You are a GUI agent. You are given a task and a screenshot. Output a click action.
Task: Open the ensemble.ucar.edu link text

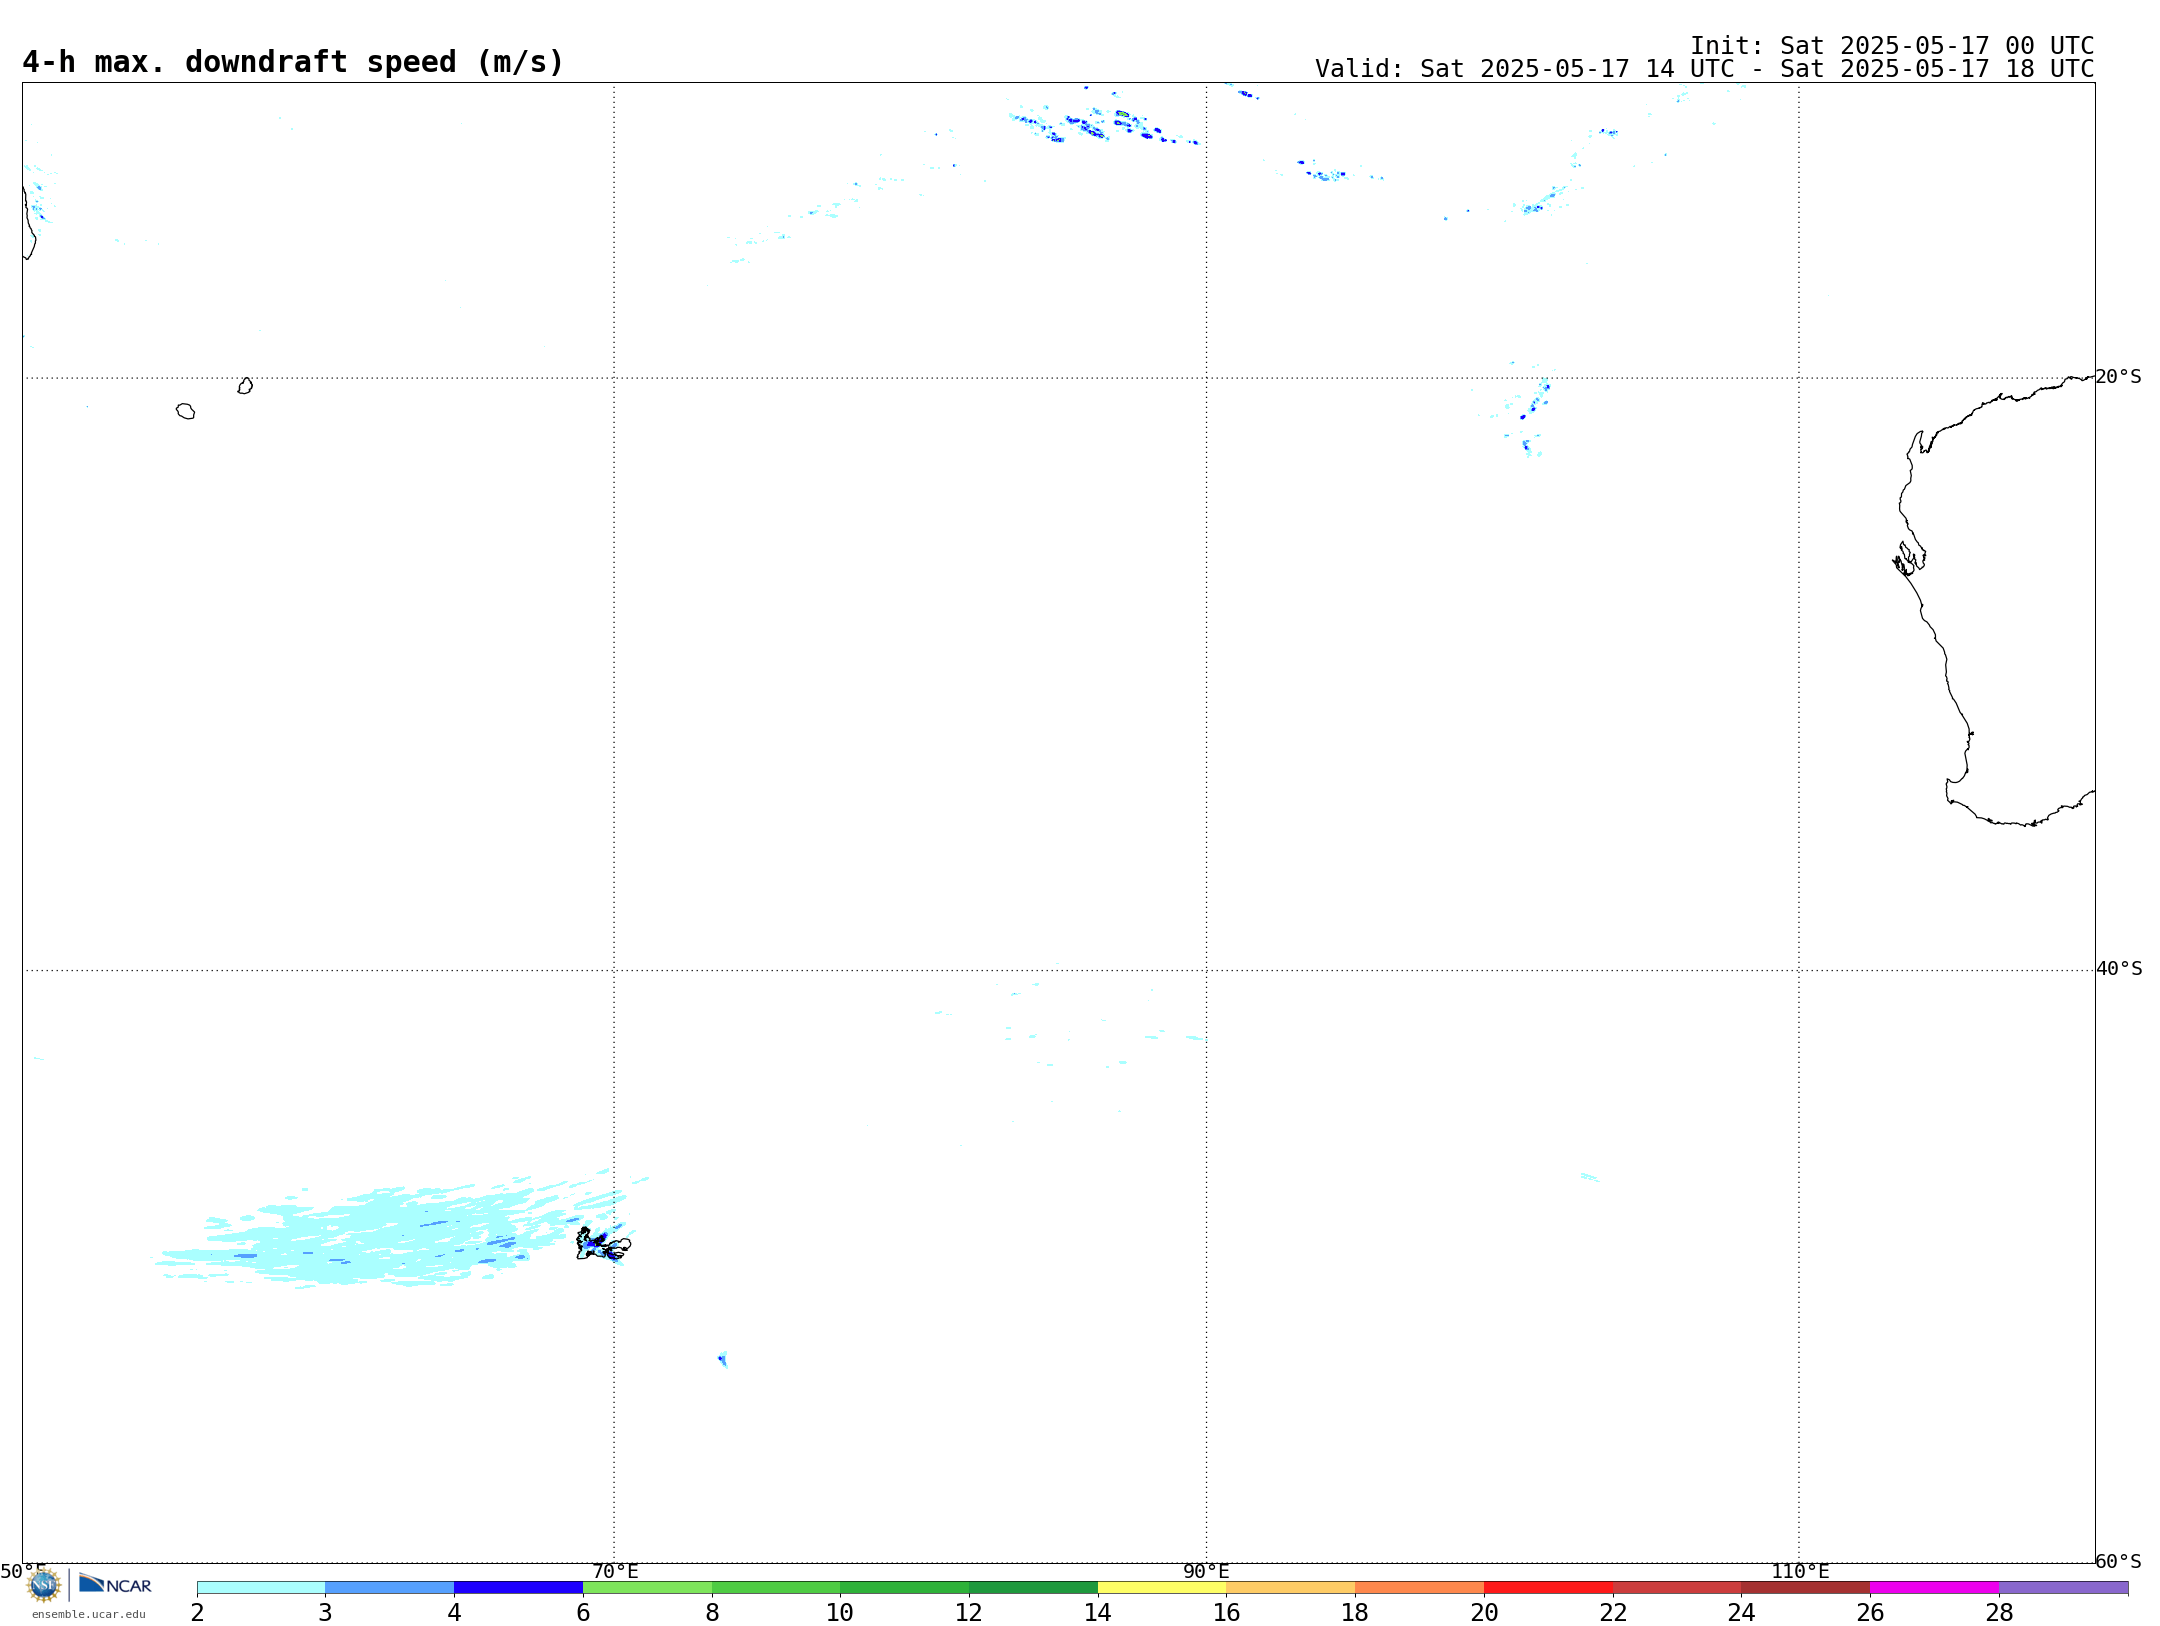tap(89, 1614)
